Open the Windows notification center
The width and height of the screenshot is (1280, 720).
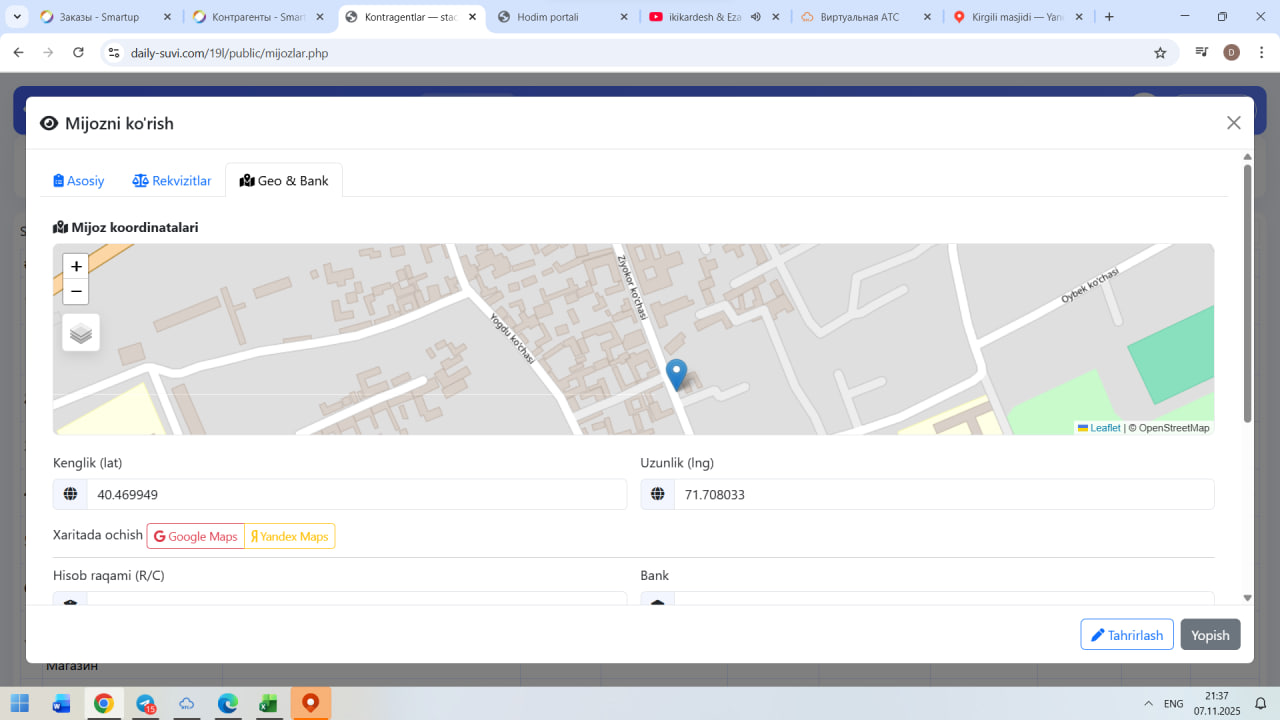(x=1261, y=703)
